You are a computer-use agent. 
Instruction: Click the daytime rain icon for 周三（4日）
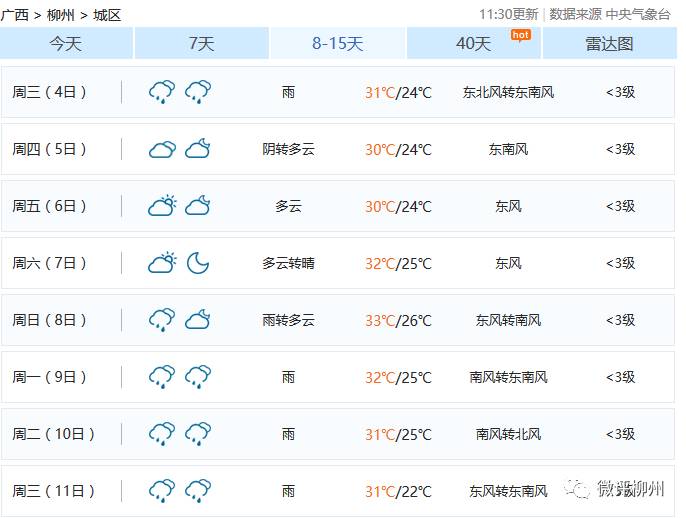[x=162, y=92]
